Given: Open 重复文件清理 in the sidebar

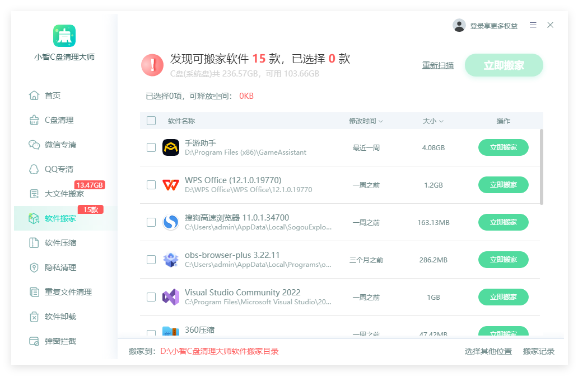Looking at the screenshot, I should pyautogui.click(x=68, y=292).
